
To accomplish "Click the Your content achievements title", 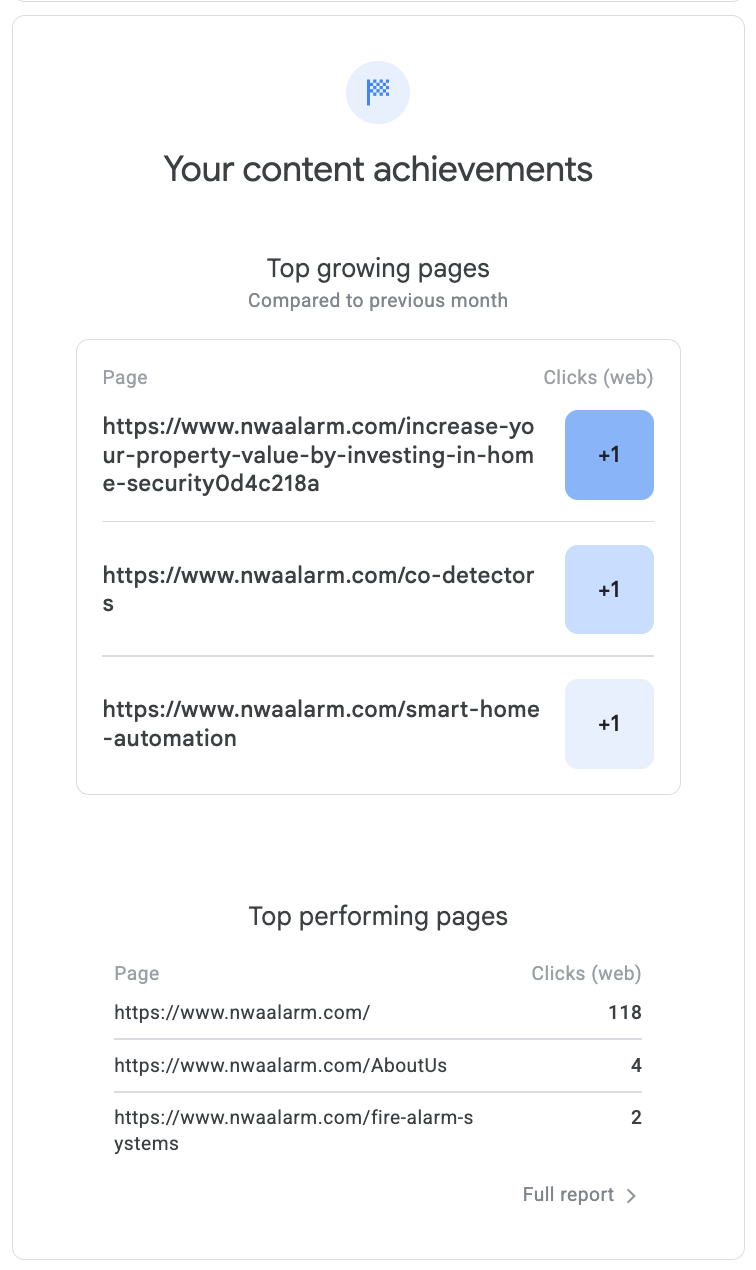I will (378, 169).
